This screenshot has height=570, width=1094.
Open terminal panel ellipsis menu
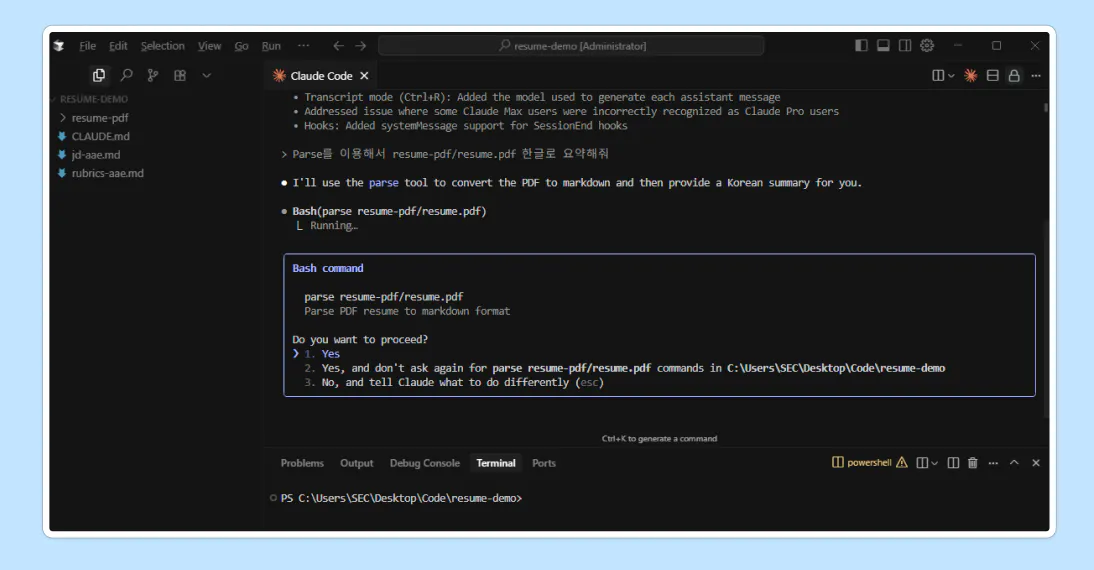click(994, 463)
